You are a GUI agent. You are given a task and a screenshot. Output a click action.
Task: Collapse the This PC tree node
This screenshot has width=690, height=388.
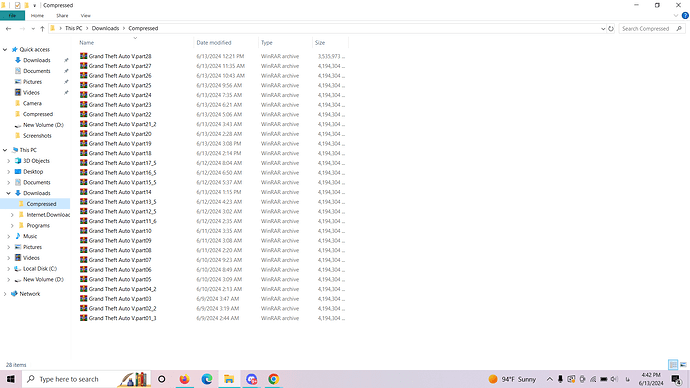pos(5,150)
